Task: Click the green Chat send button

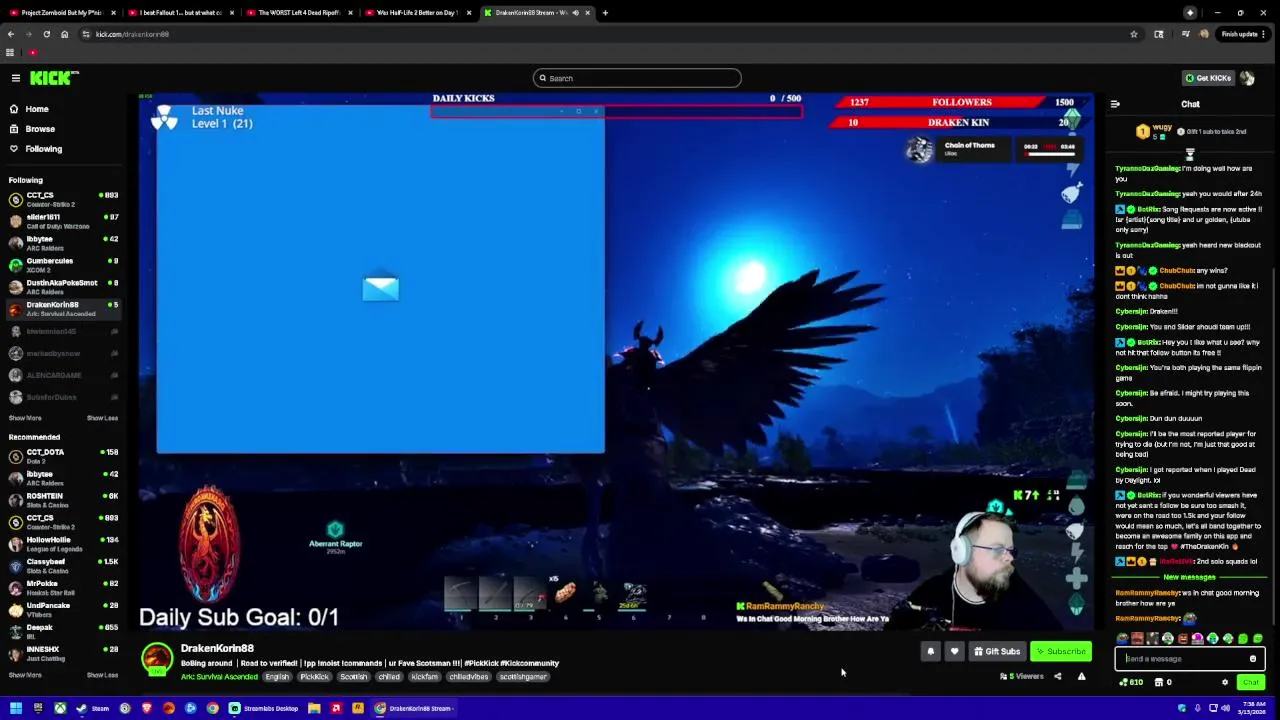Action: (1250, 683)
